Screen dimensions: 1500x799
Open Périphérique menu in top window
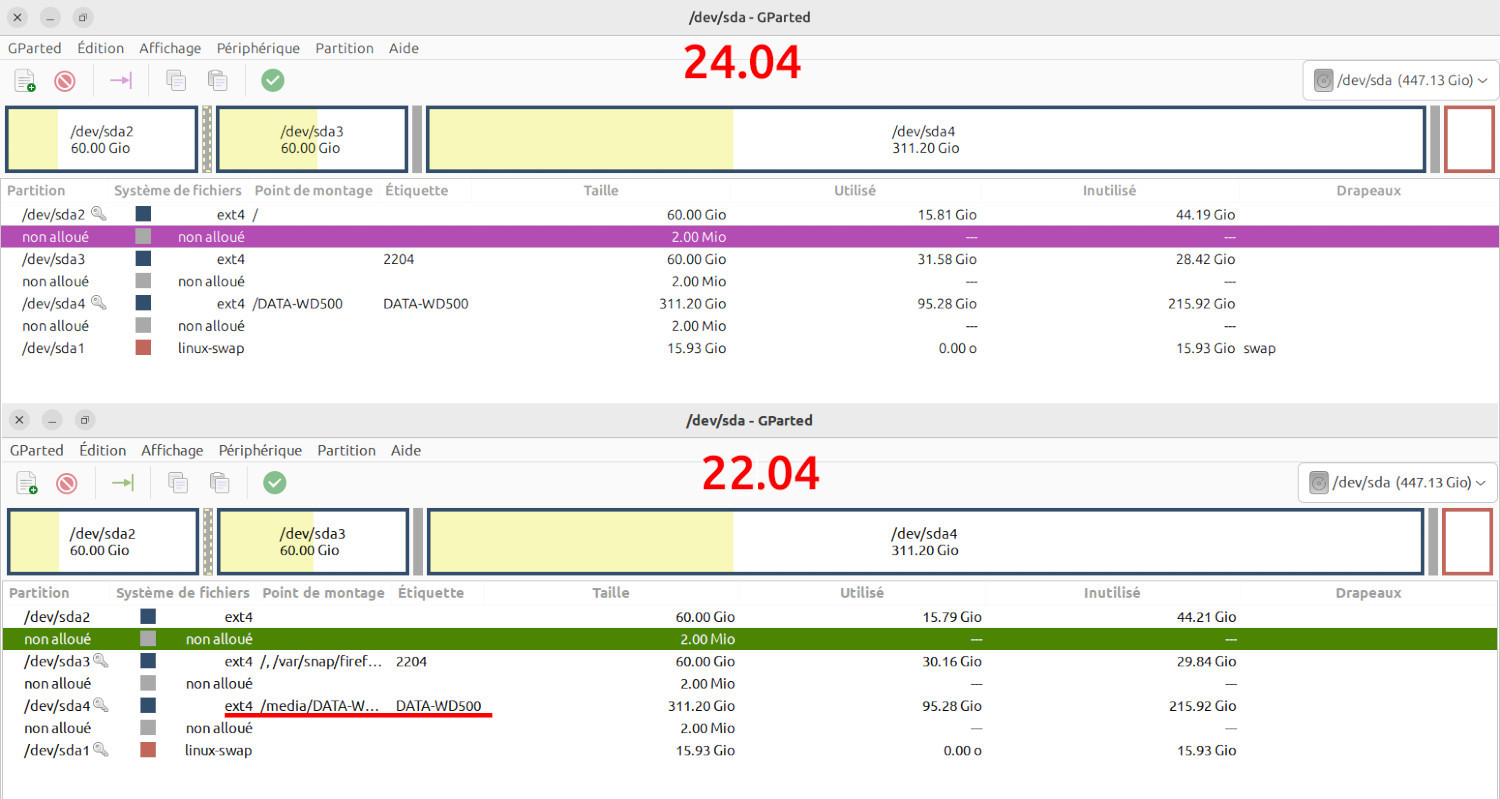point(258,48)
